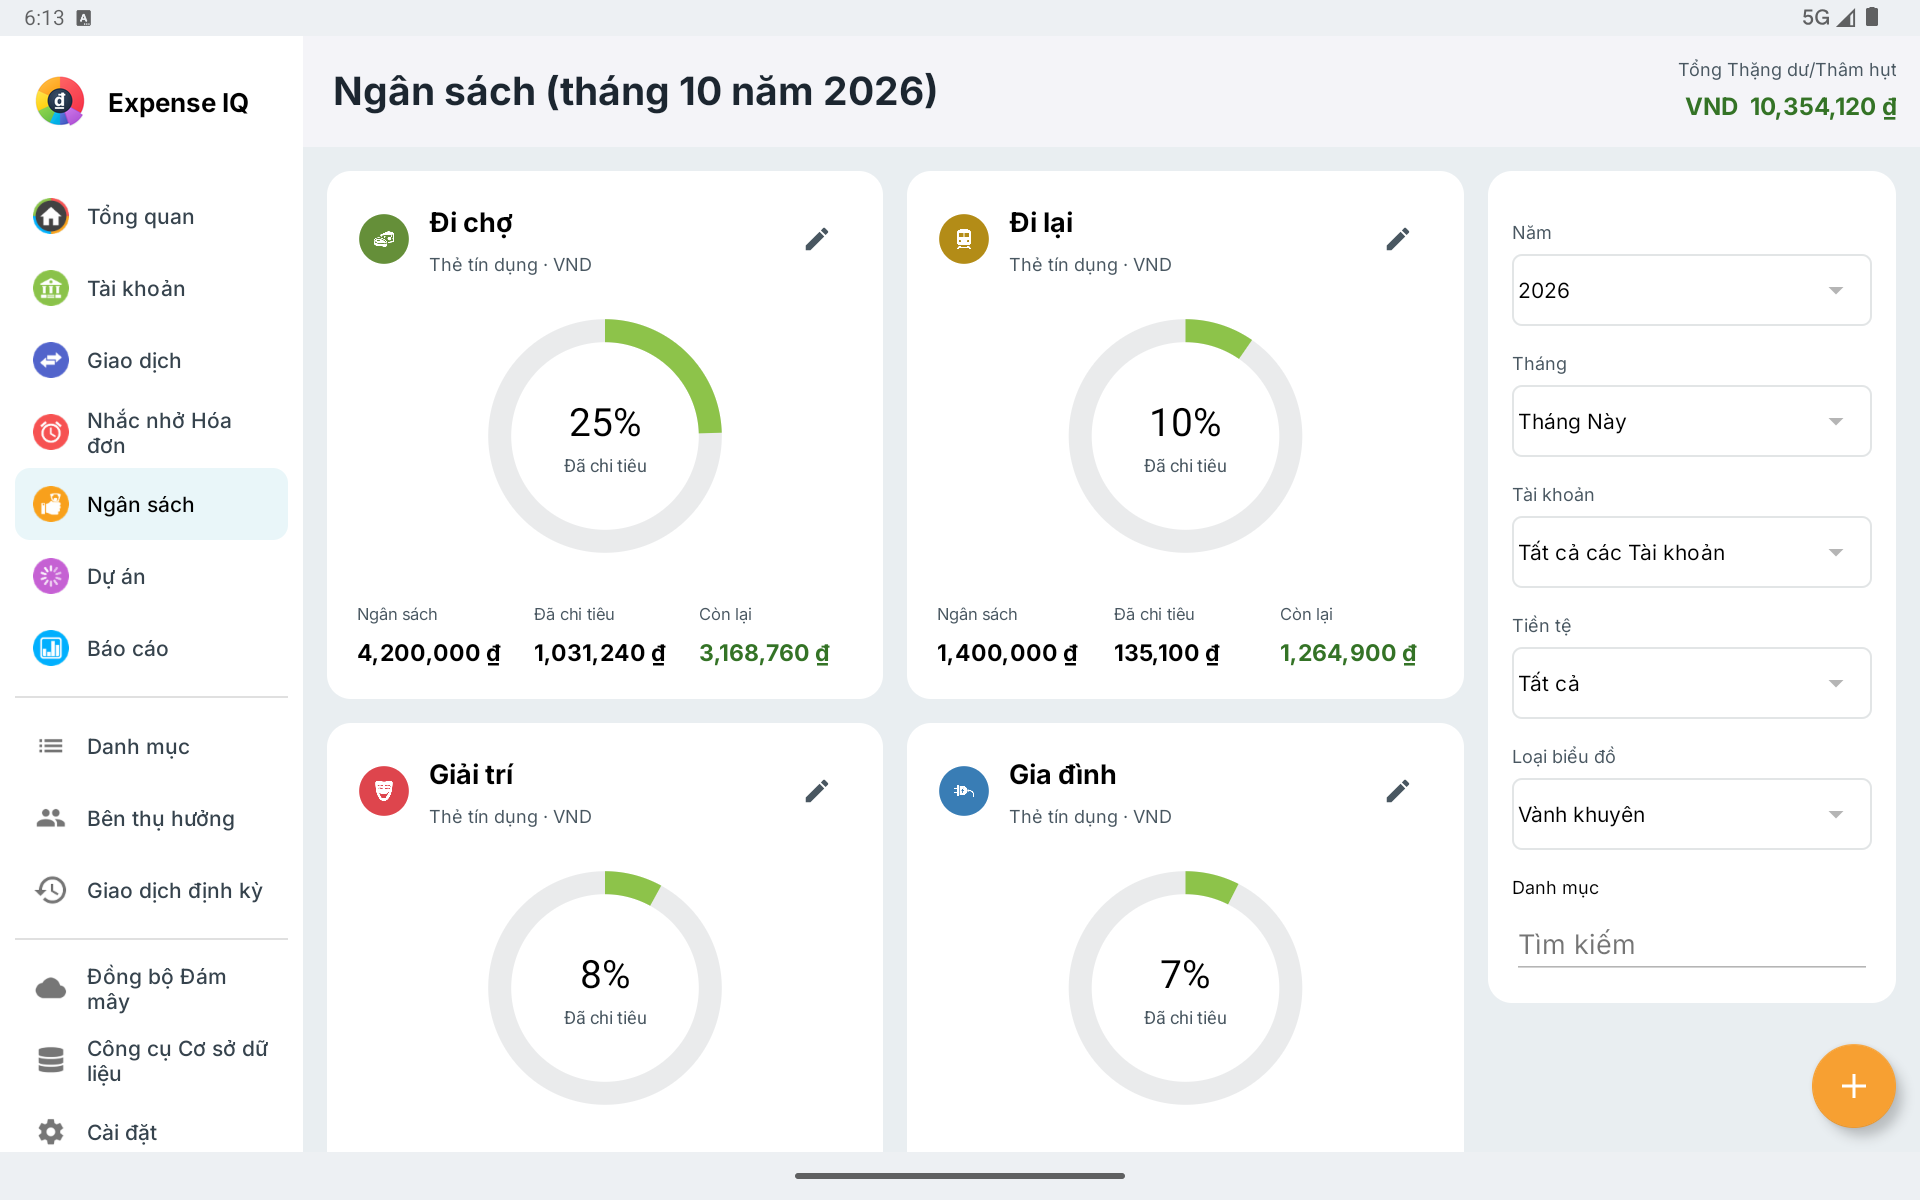Click Đi chợ remaining 3,168,760 ₫

(764, 653)
